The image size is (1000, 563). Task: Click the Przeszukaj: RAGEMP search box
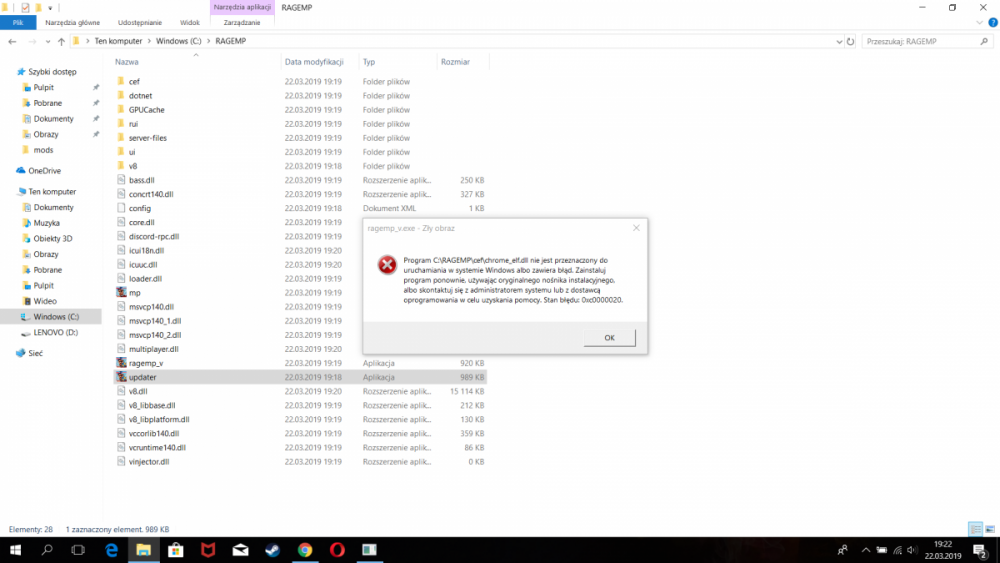coord(927,41)
